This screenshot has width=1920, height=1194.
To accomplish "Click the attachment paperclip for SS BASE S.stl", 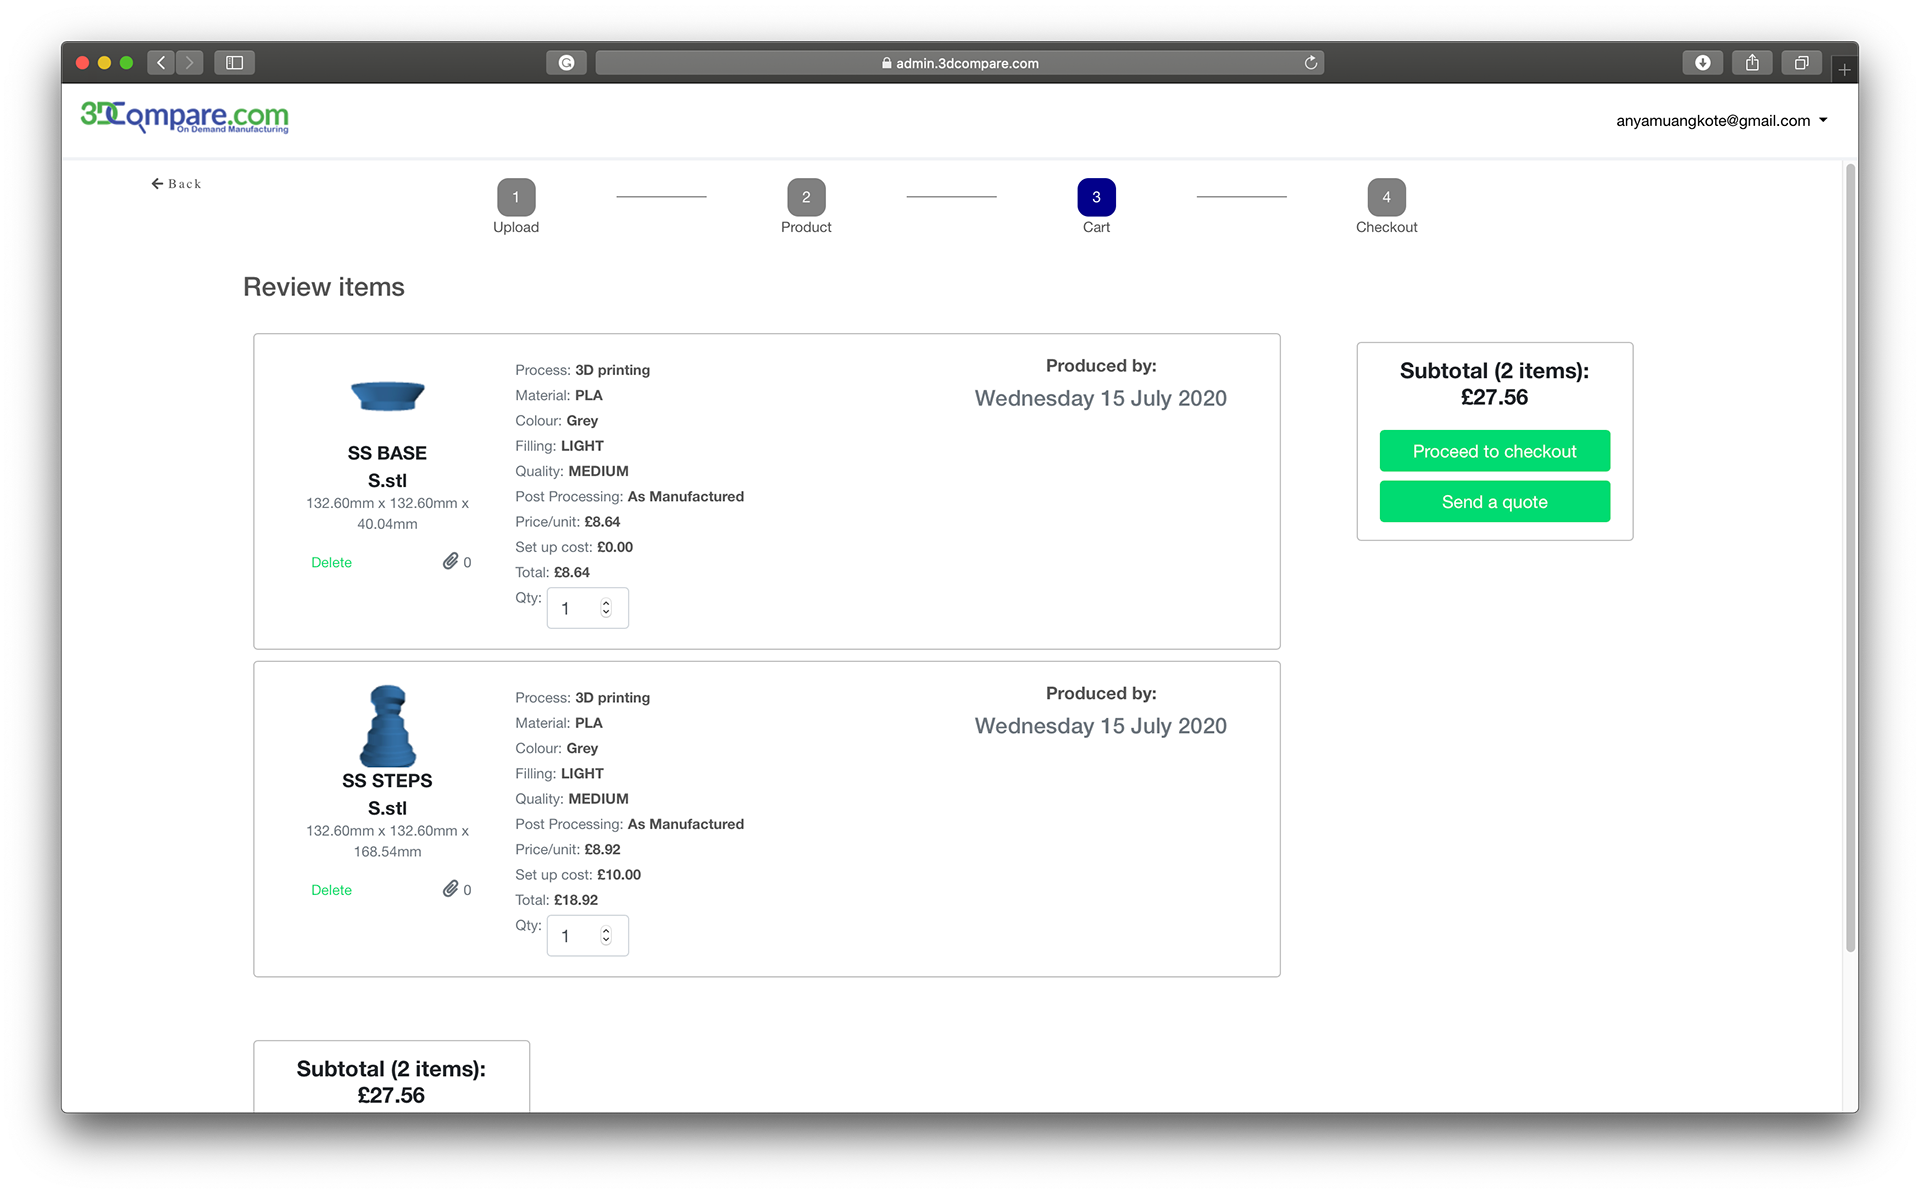I will (x=451, y=561).
